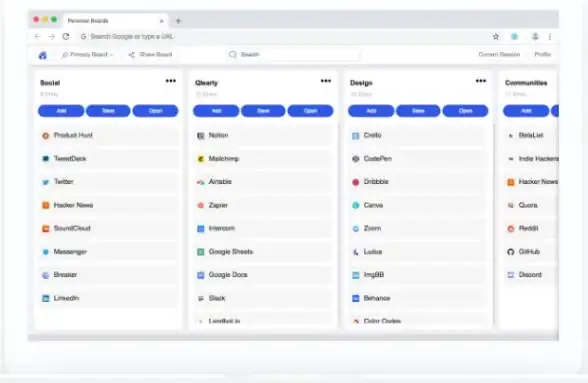This screenshot has width=588, height=383.
Task: Click the Product Hunt favicon
Action: click(x=46, y=136)
